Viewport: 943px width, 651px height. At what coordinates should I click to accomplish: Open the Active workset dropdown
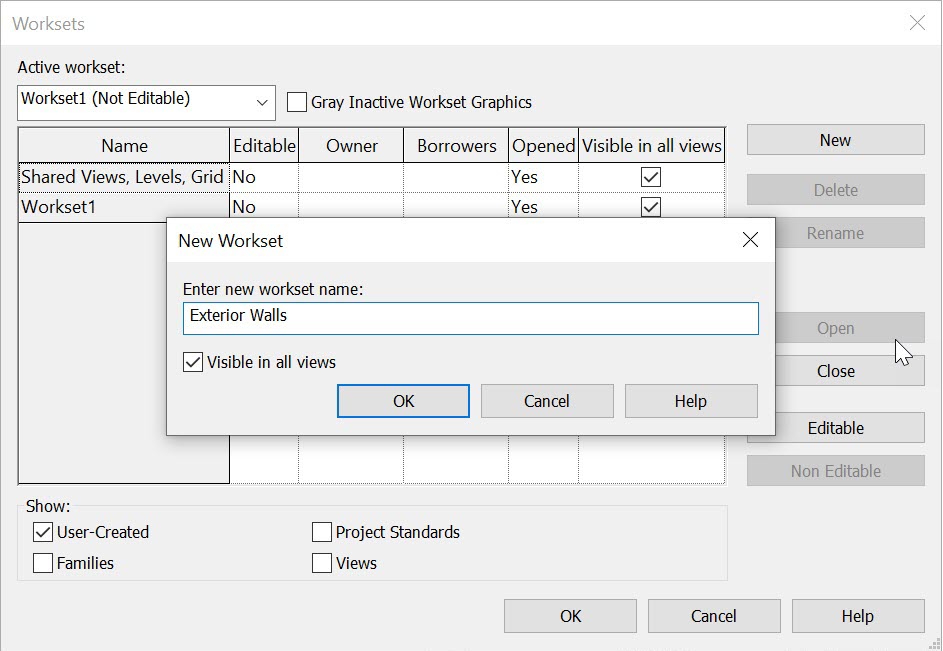pos(146,102)
